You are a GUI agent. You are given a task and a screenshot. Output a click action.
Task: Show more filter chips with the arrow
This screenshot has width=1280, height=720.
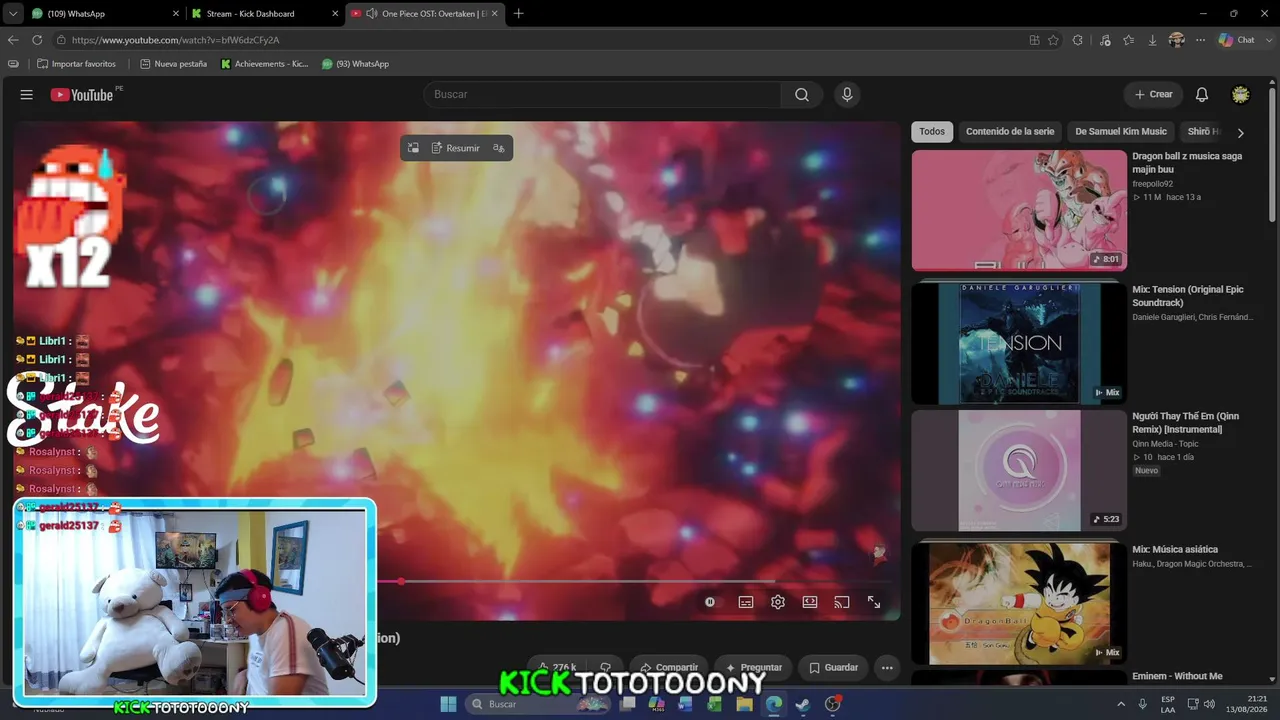pyautogui.click(x=1241, y=132)
